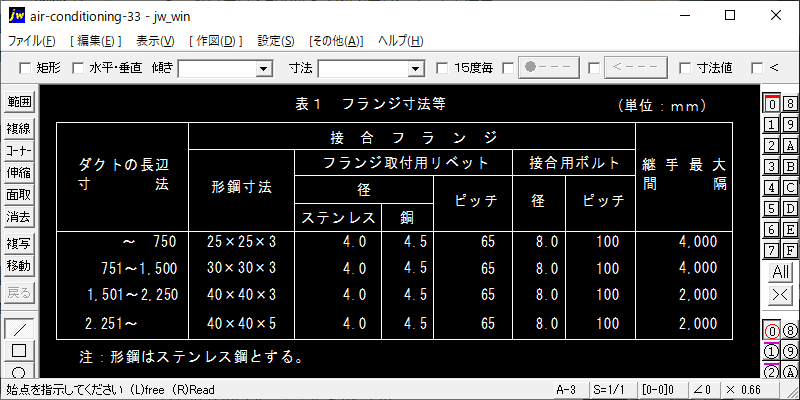Image resolution: width=800 pixels, height=400 pixels.
Task: Click the 範囲 button
Action: 19,102
